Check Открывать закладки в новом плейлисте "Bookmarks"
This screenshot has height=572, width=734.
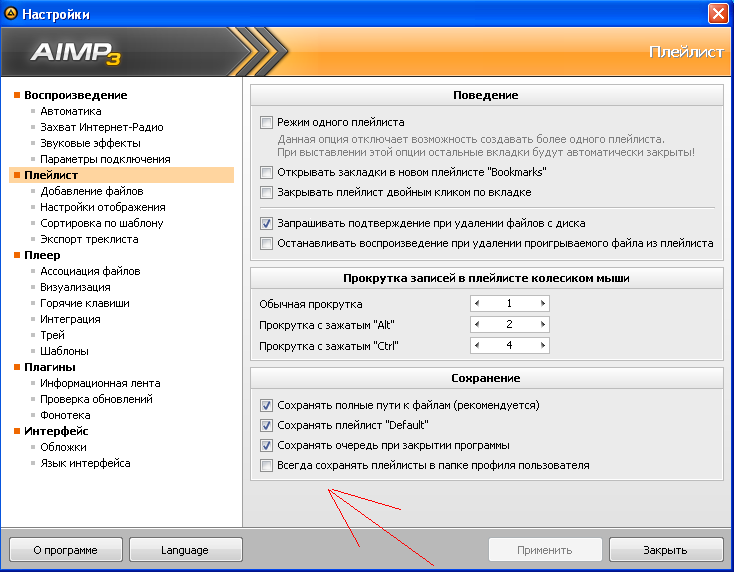point(266,173)
